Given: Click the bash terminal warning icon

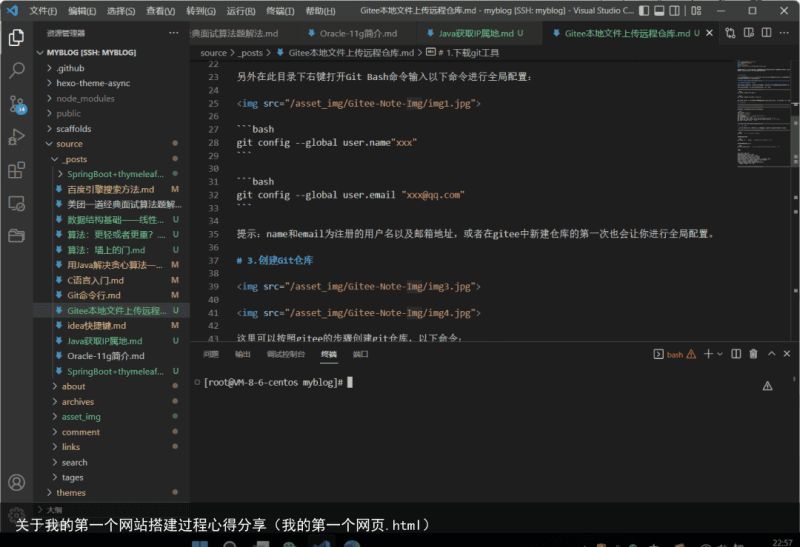Looking at the screenshot, I should coord(691,354).
